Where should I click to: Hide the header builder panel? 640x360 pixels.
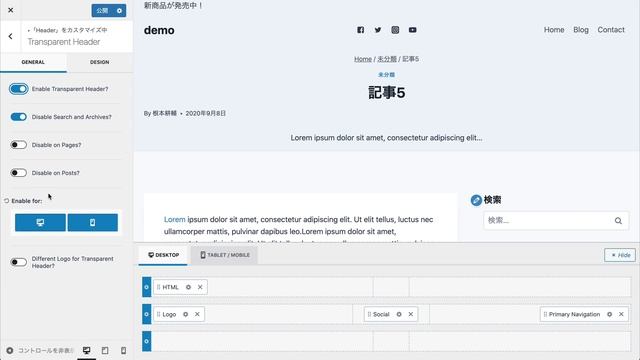click(x=620, y=255)
